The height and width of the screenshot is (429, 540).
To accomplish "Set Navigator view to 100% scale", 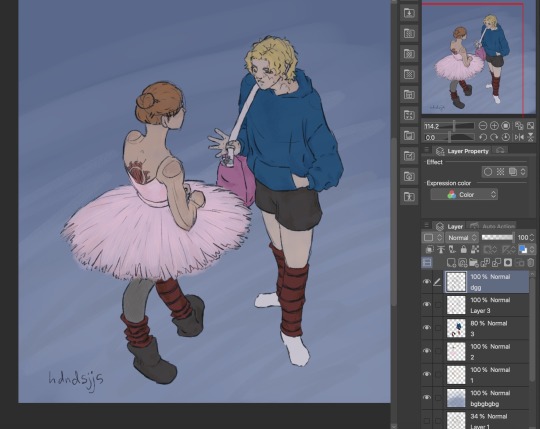I will point(506,126).
